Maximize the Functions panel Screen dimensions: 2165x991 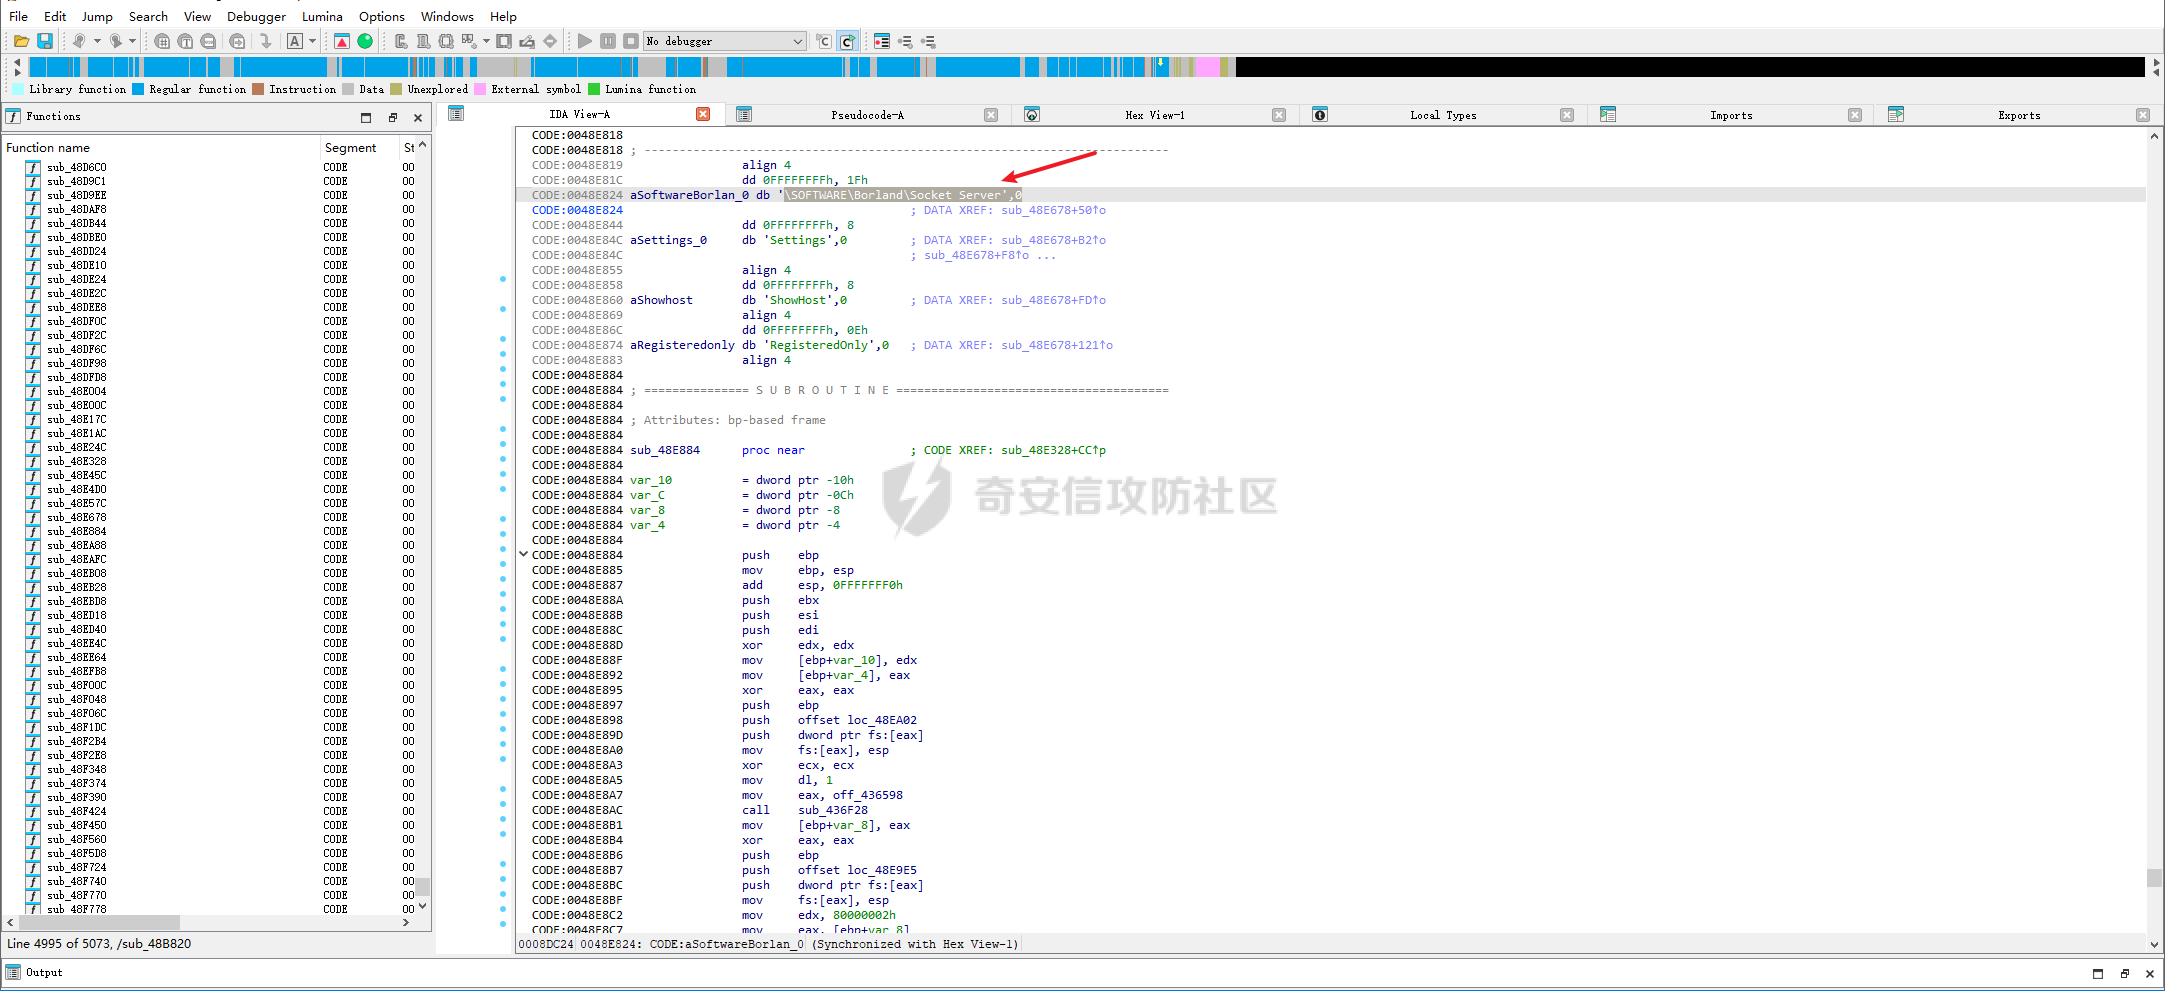pyautogui.click(x=366, y=117)
